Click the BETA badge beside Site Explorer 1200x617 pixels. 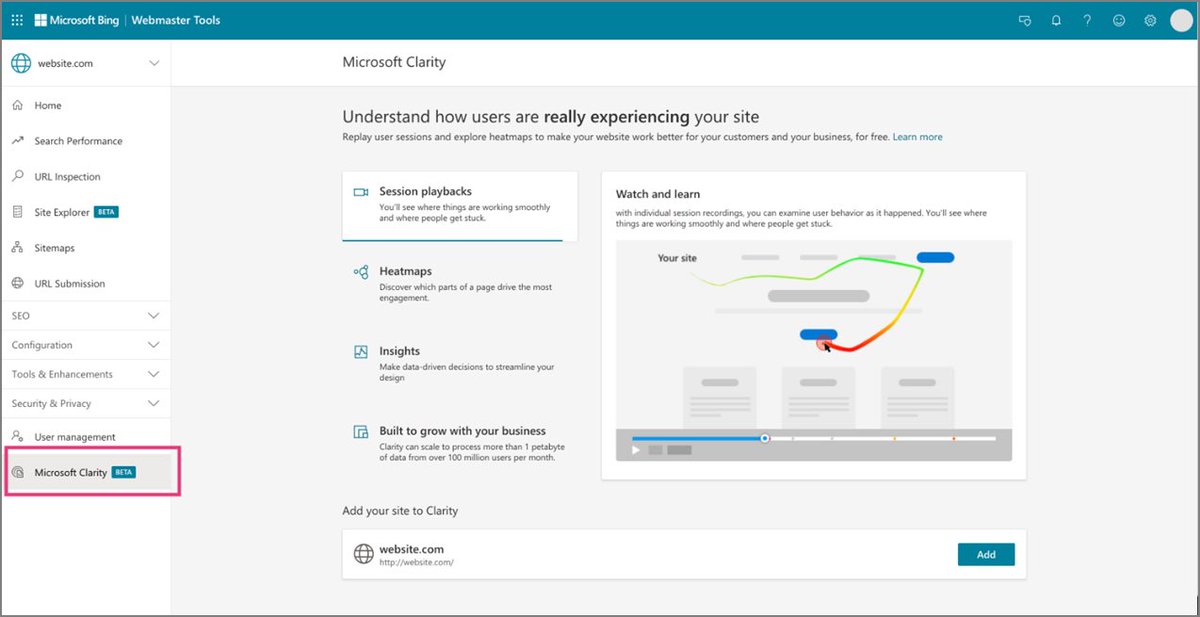tap(106, 212)
